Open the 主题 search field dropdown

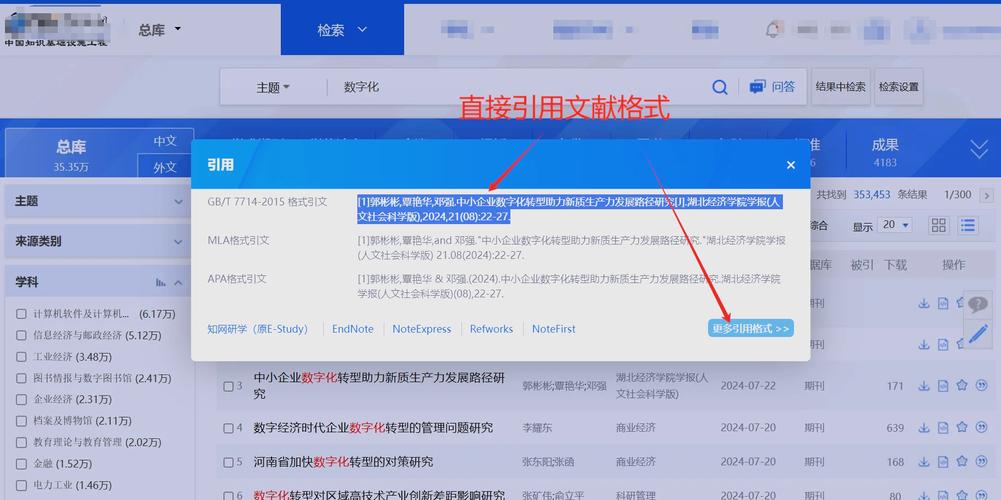[272, 87]
